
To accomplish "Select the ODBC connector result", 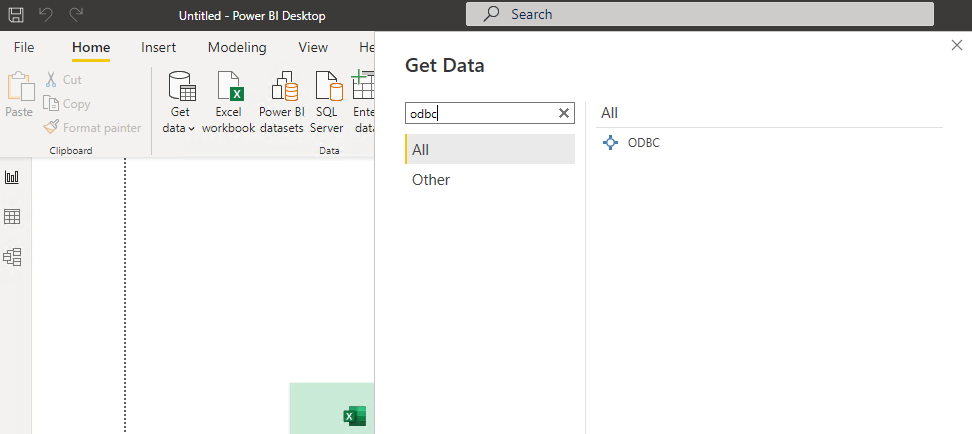I will (642, 143).
